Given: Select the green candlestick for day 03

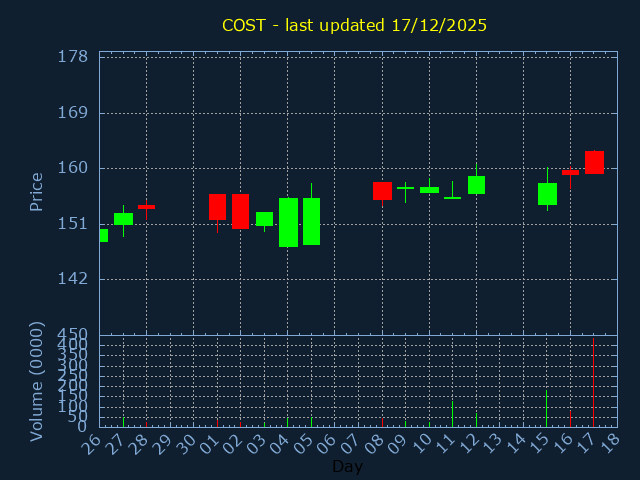Looking at the screenshot, I should [x=264, y=219].
